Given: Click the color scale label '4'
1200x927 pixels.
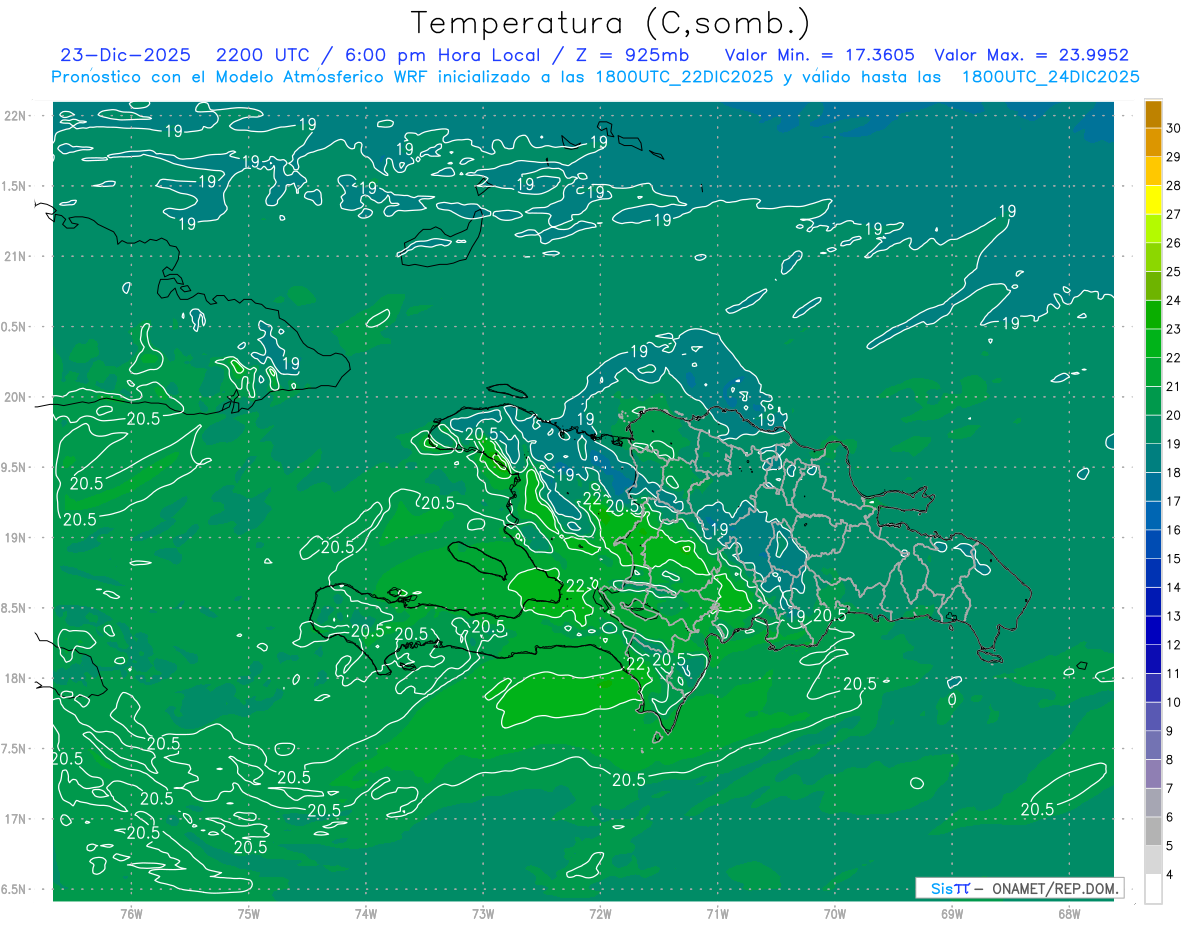Looking at the screenshot, I should point(1171,875).
